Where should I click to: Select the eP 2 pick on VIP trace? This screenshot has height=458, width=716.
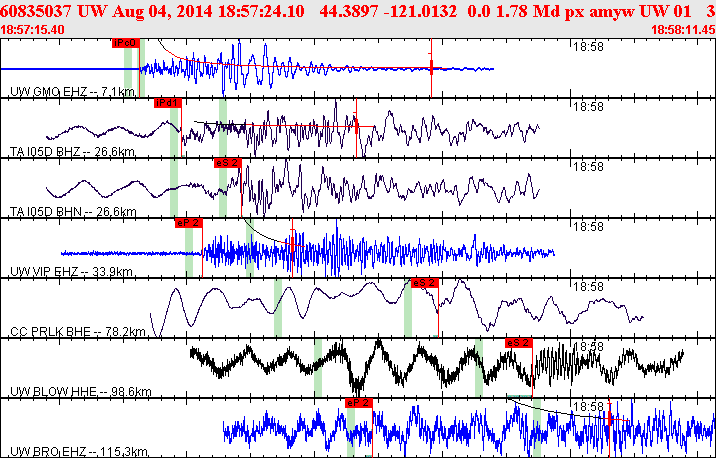click(x=188, y=223)
